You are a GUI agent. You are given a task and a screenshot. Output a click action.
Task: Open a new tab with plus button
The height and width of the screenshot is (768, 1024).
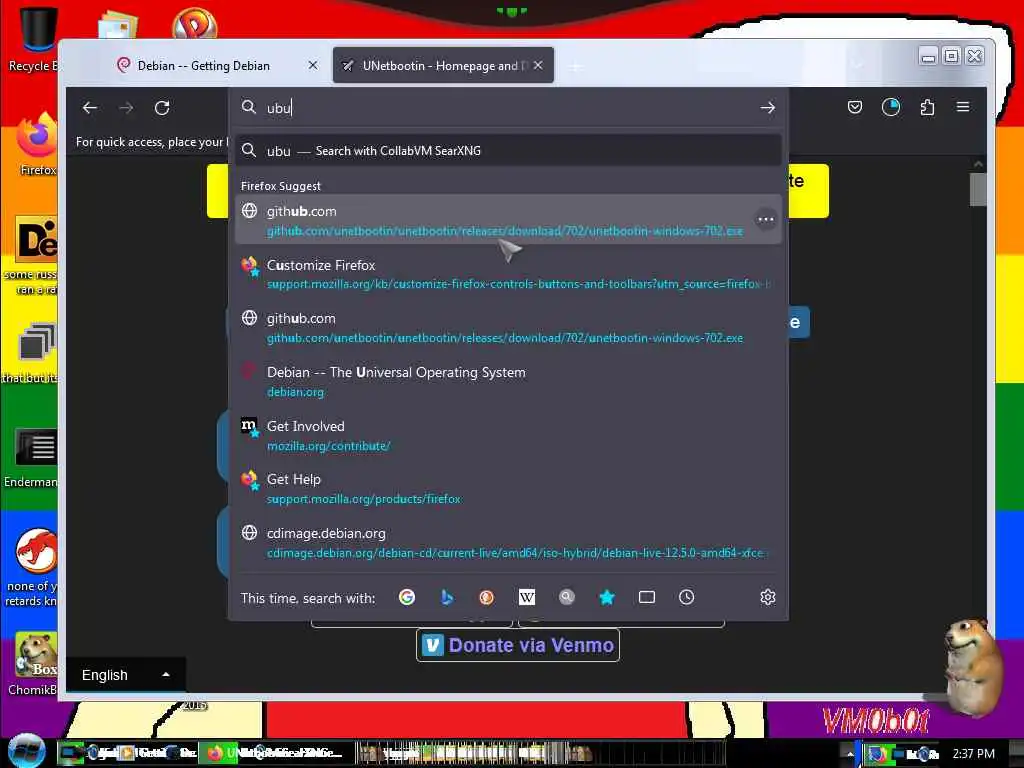click(x=575, y=66)
